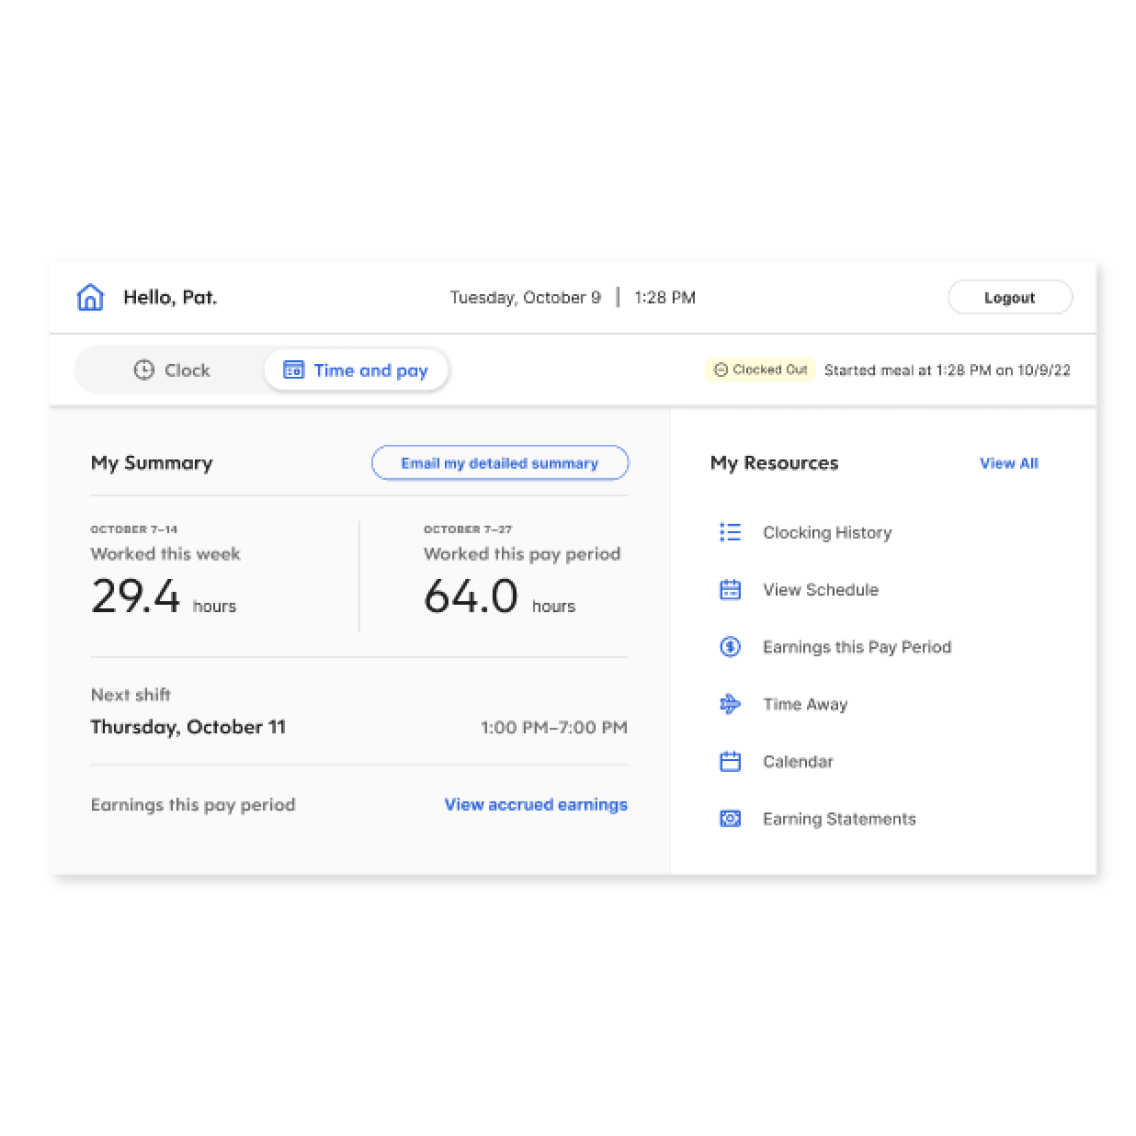This screenshot has height=1136, width=1136.
Task: Click View All next to My Resources
Action: [1008, 463]
